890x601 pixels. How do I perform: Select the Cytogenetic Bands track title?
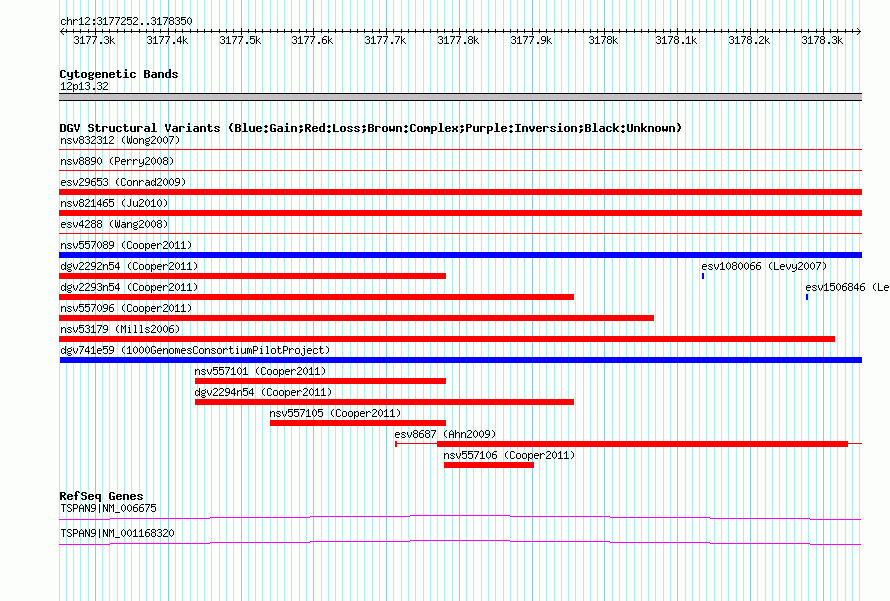[119, 74]
